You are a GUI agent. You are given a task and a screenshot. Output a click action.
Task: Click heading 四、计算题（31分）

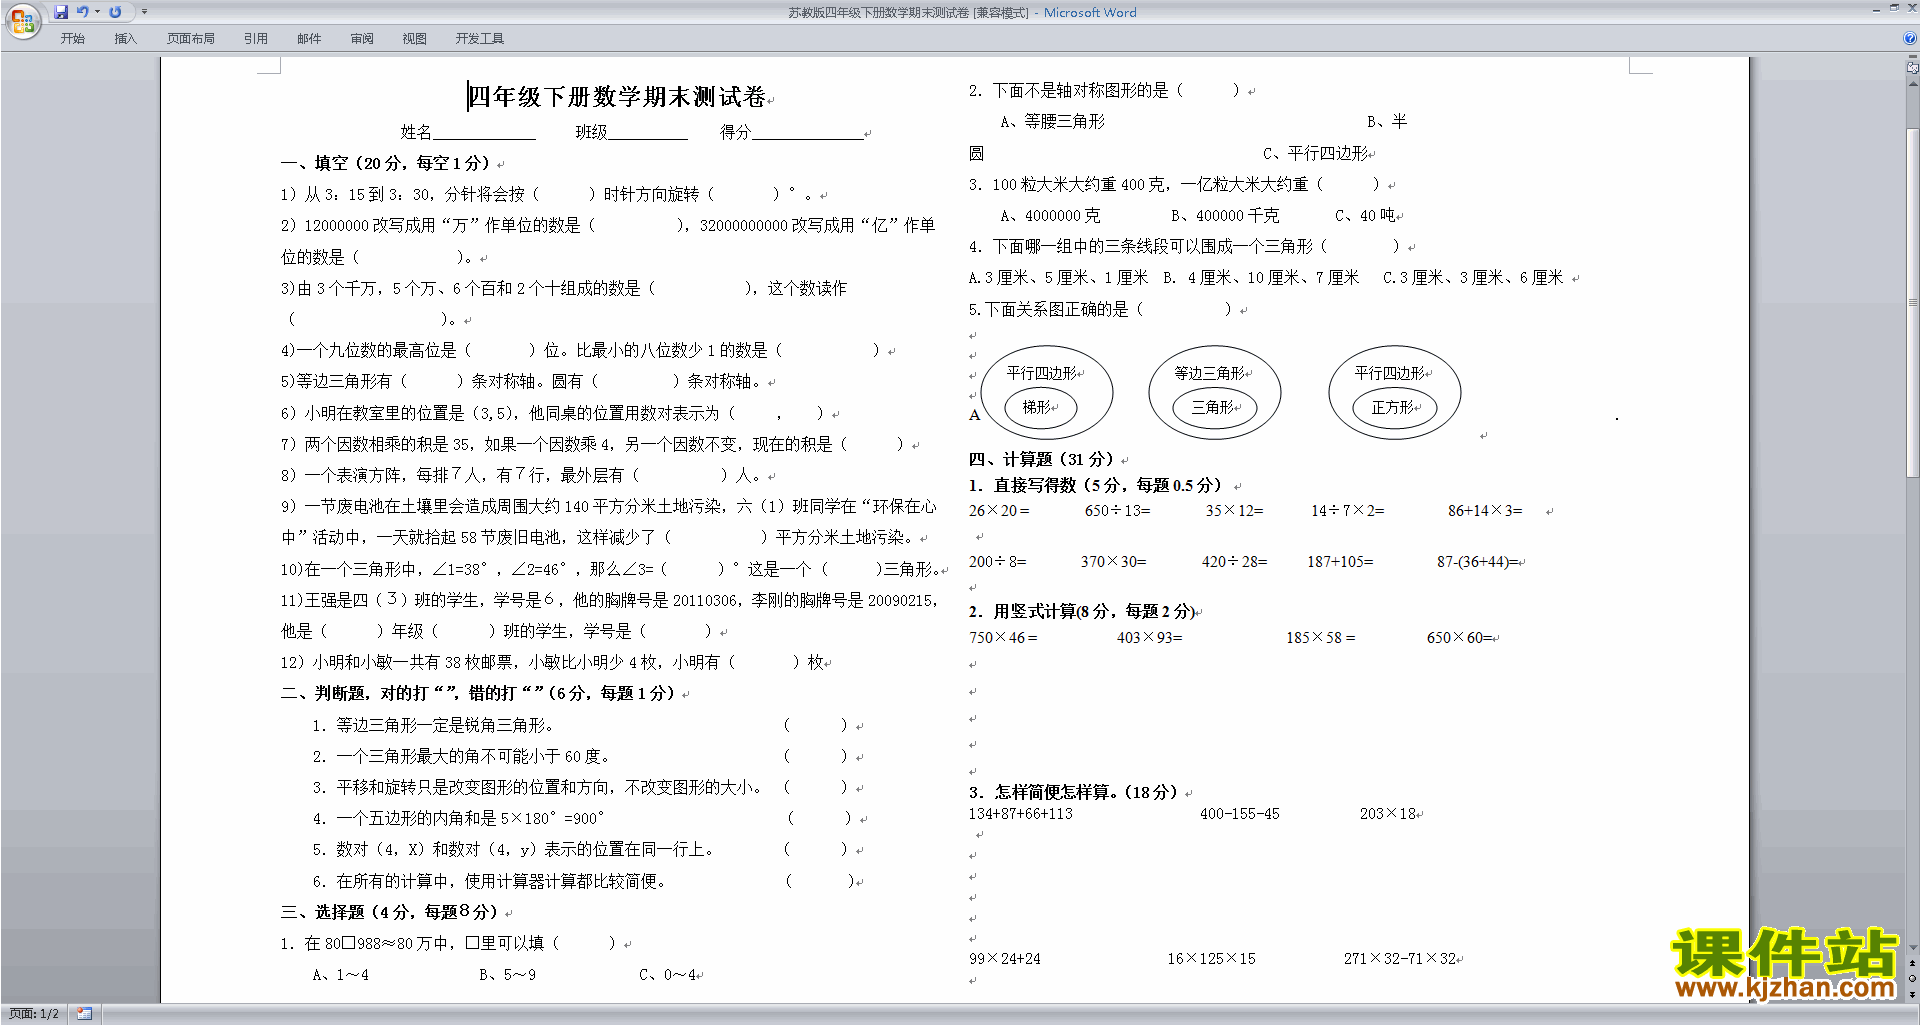(x=1042, y=459)
